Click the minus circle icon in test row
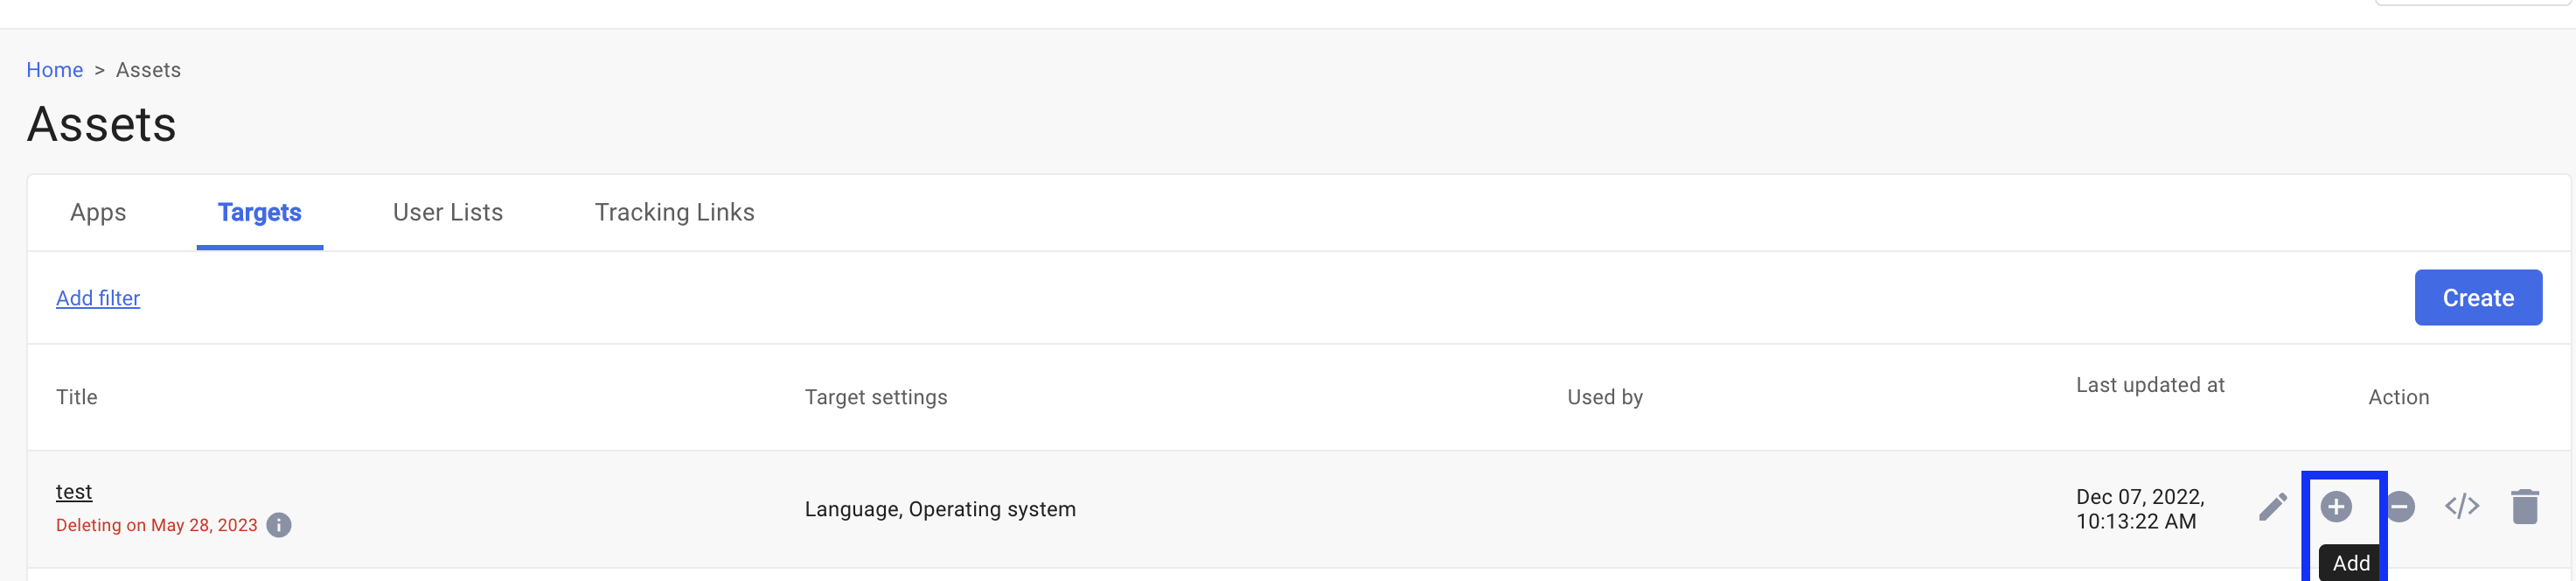The height and width of the screenshot is (581, 2576). point(2400,507)
